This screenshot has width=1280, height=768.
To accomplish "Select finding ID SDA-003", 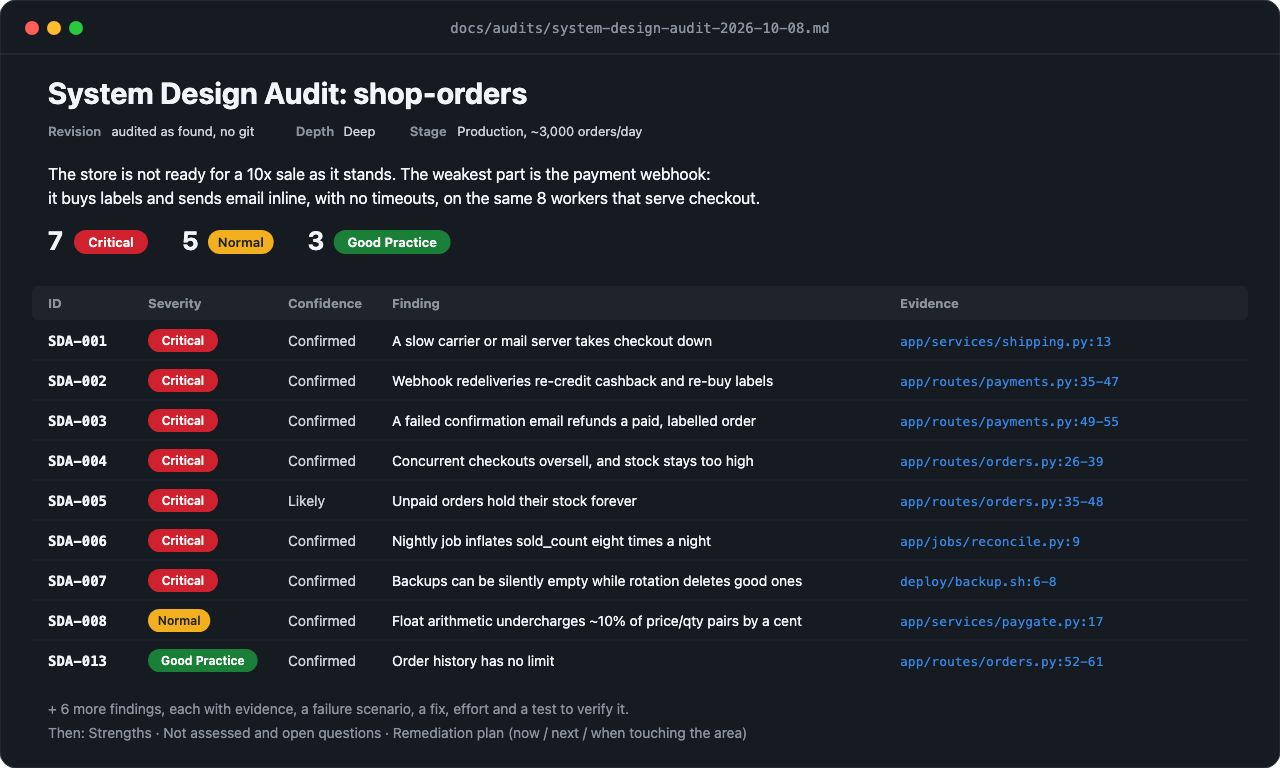I will (x=77, y=421).
